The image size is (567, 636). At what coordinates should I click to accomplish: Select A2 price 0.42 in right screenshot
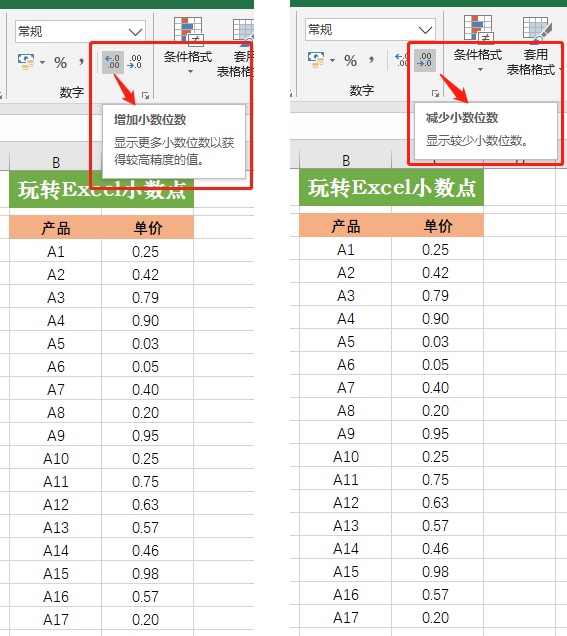pyautogui.click(x=436, y=273)
